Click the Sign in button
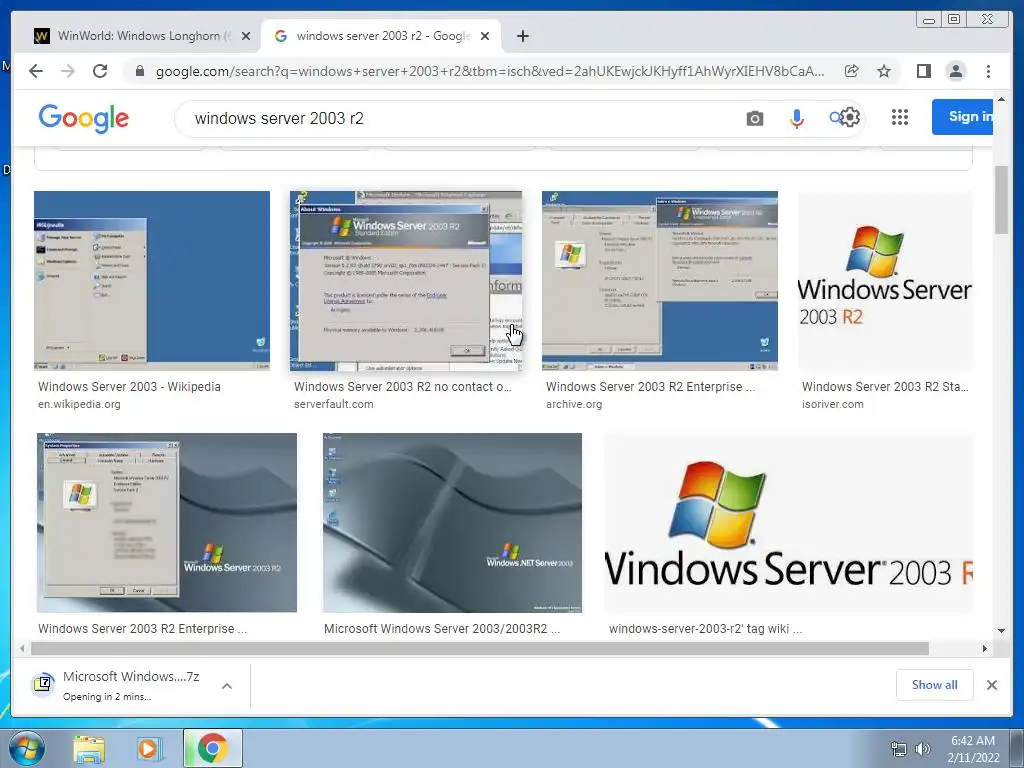Viewport: 1024px width, 768px height. coord(963,117)
